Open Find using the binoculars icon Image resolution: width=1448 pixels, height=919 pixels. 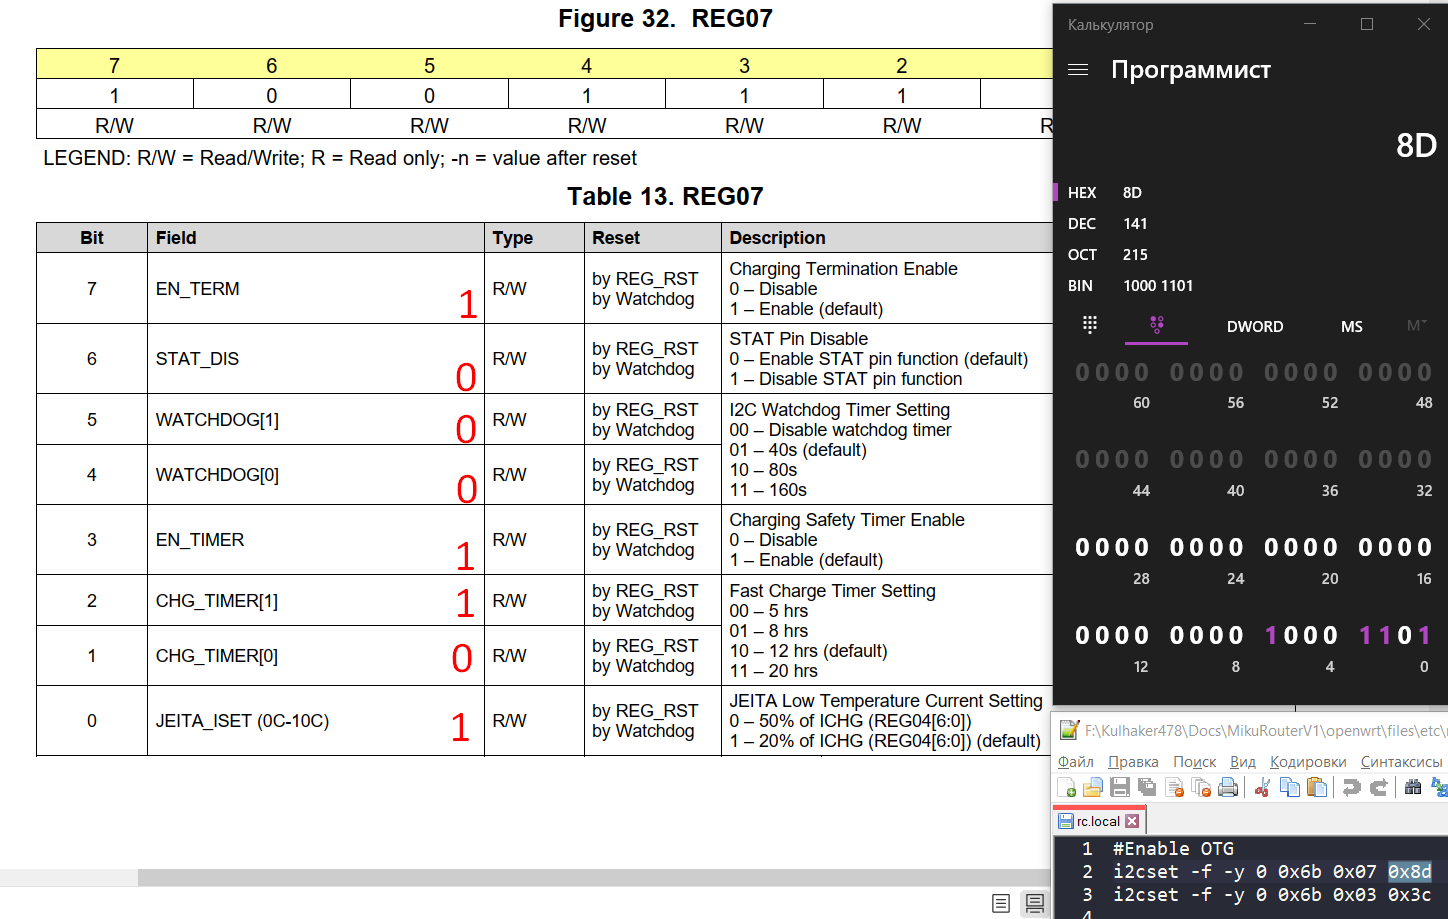click(1413, 788)
